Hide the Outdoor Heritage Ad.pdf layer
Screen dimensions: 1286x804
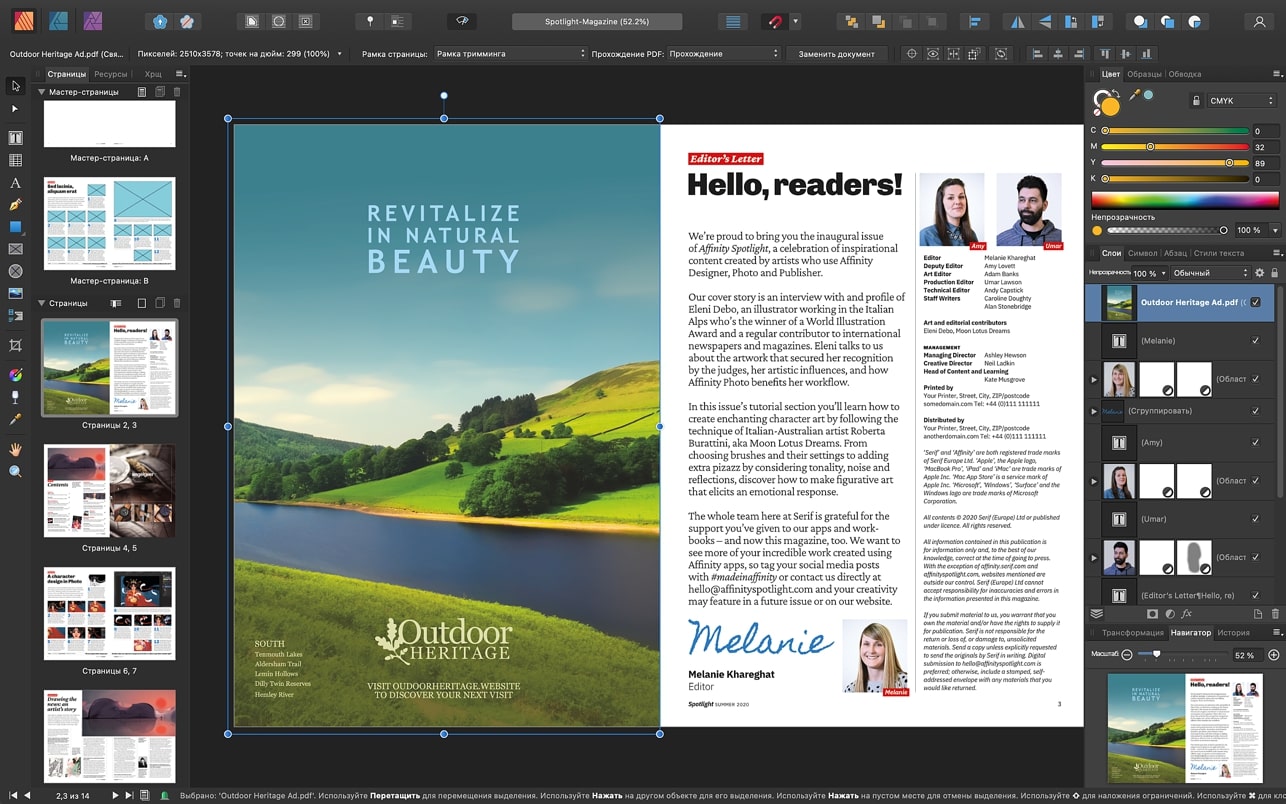click(x=1255, y=302)
